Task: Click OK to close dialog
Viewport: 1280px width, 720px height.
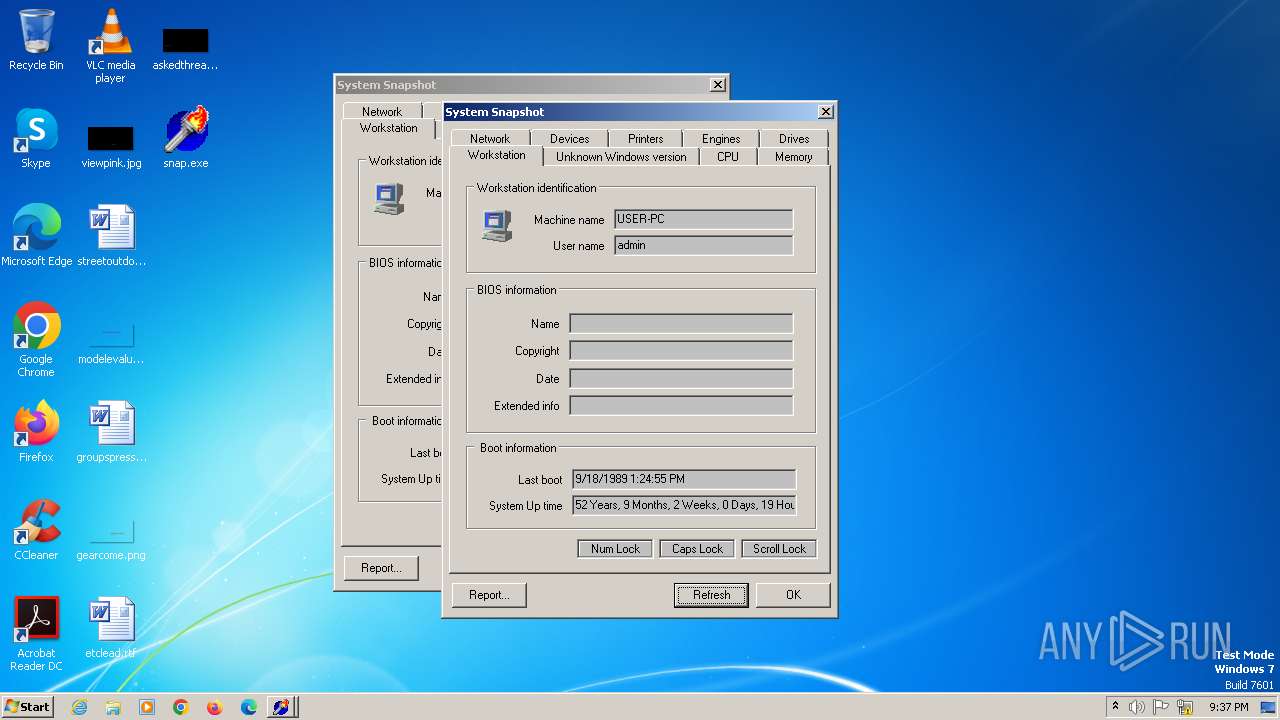Action: (x=793, y=595)
